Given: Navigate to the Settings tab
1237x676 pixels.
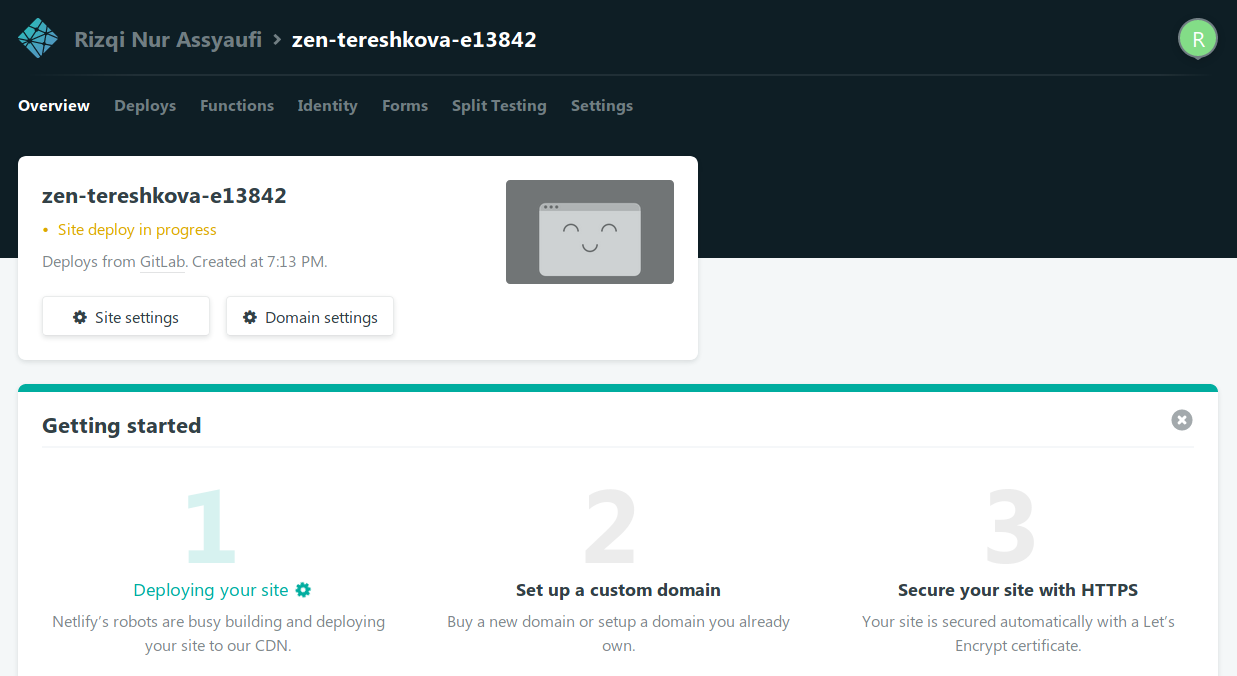Looking at the screenshot, I should [x=602, y=106].
